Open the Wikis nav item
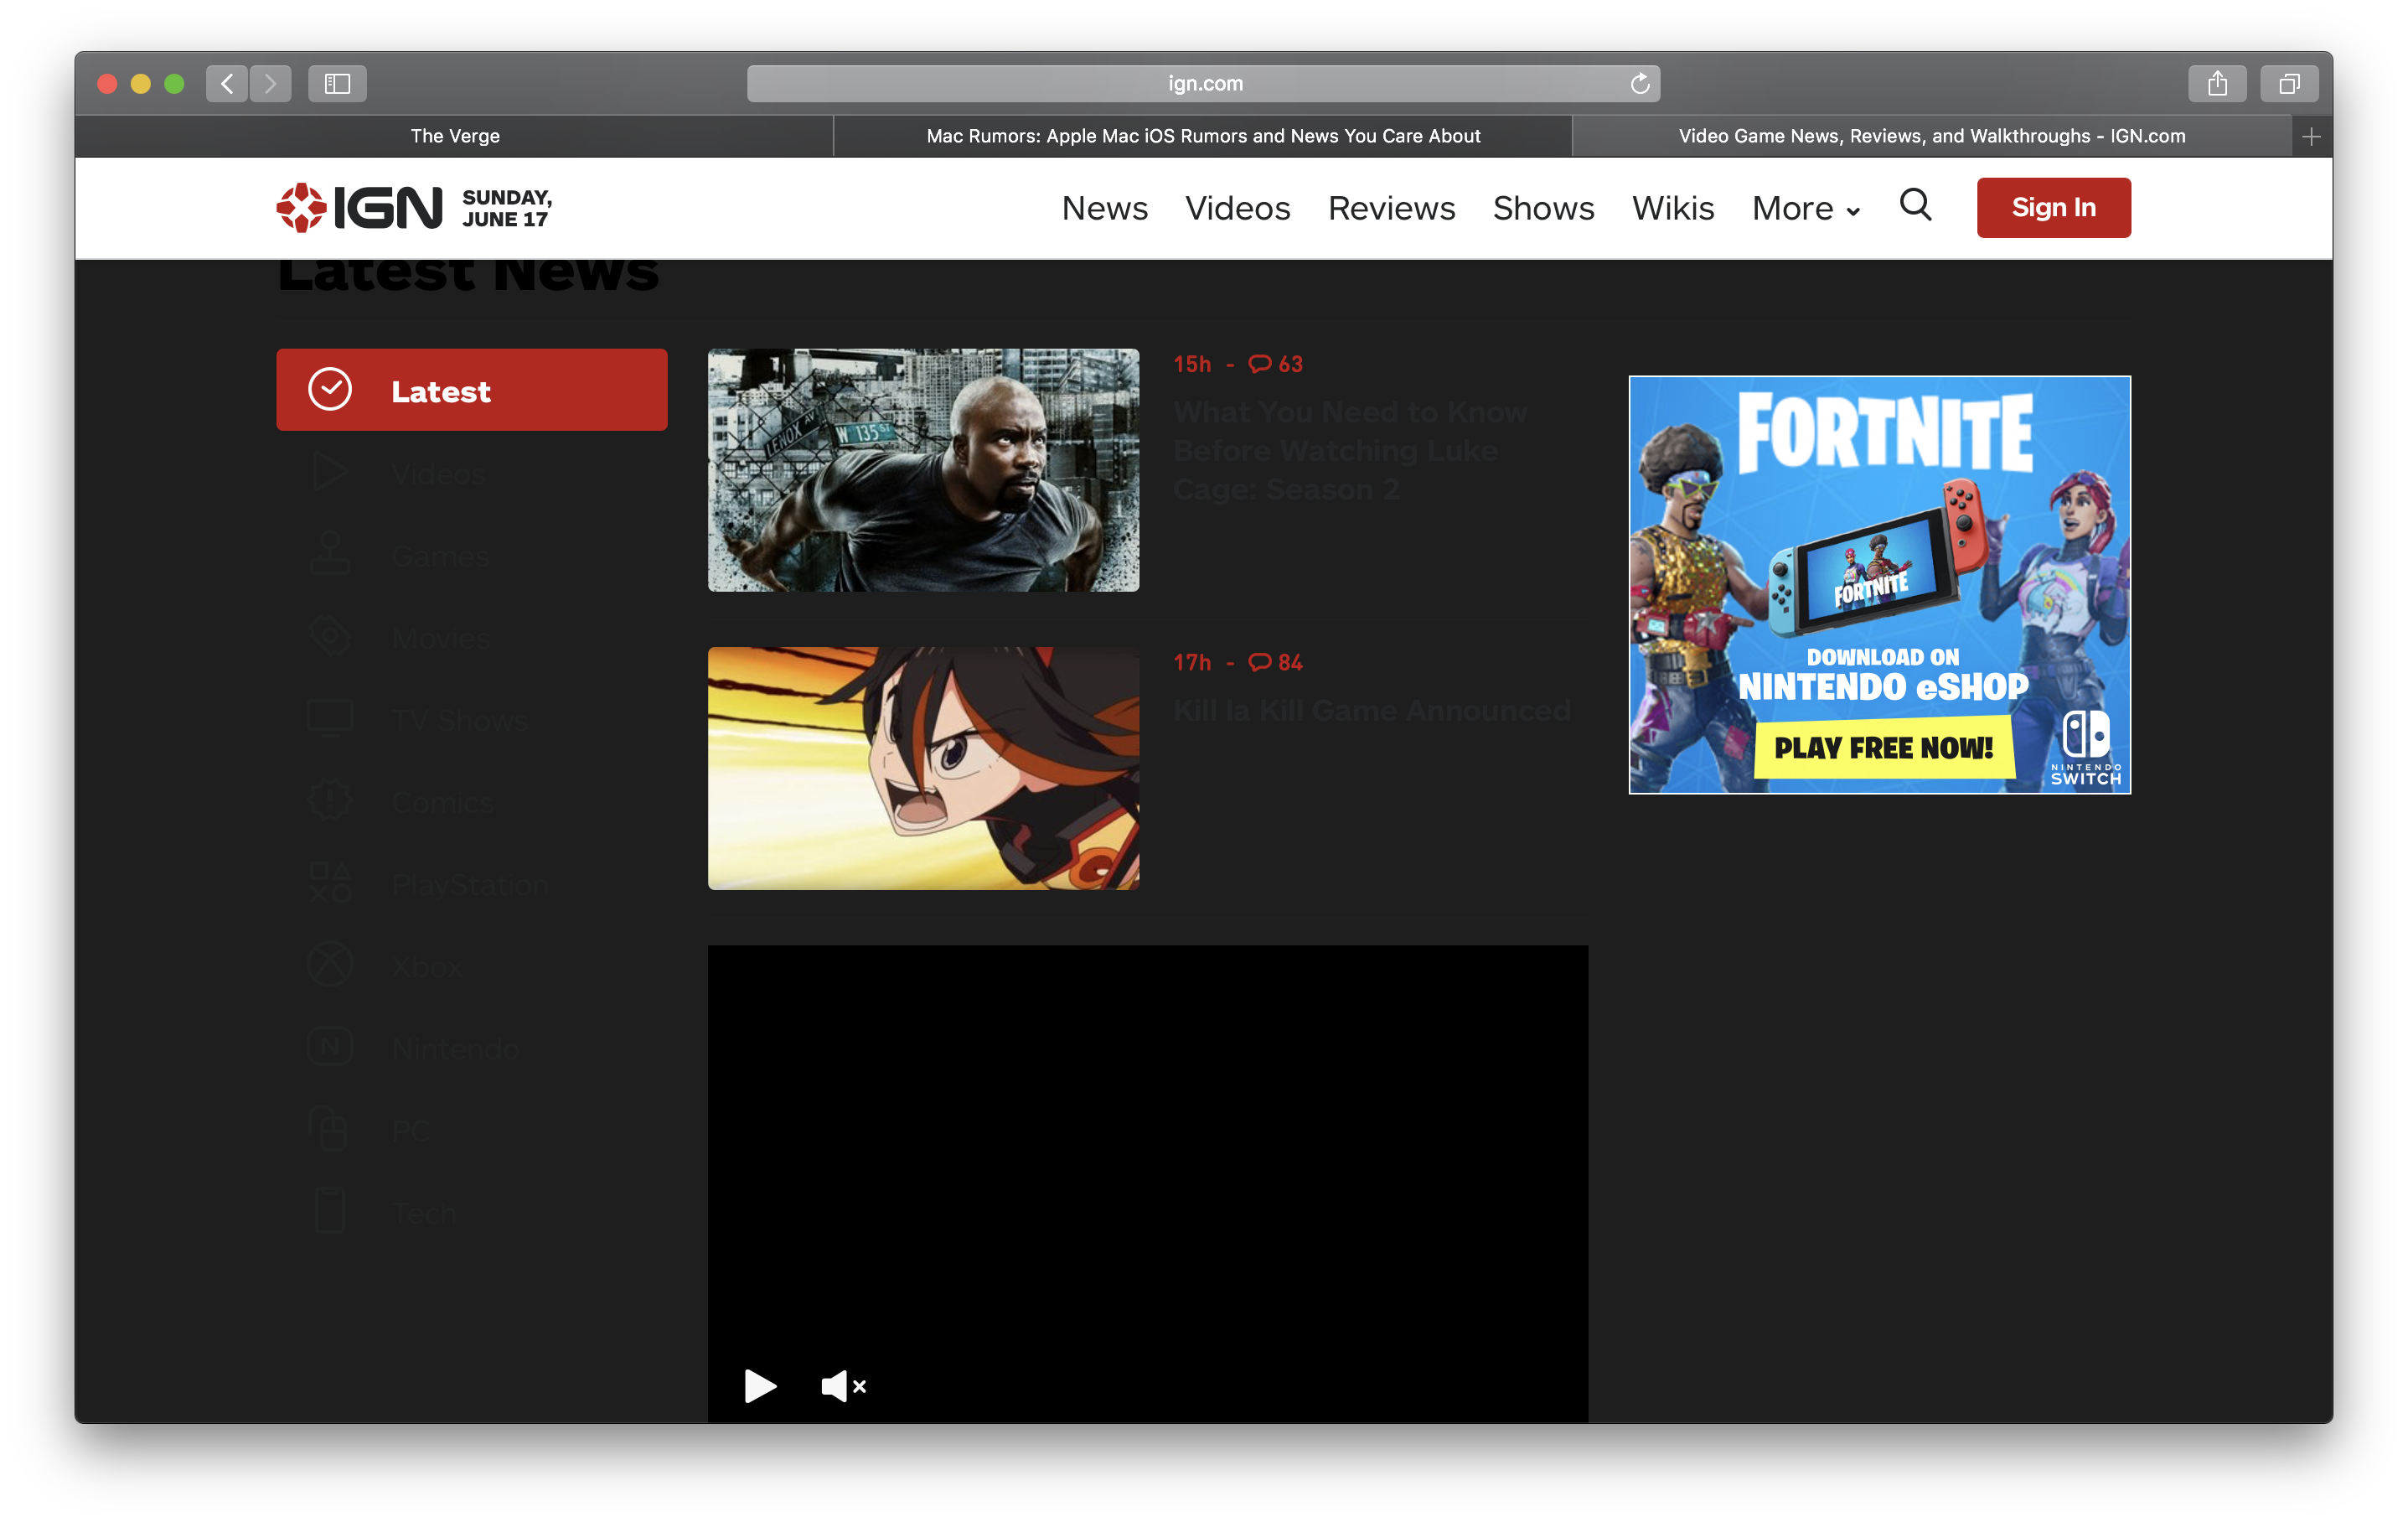The image size is (2408, 1522). [1673, 209]
